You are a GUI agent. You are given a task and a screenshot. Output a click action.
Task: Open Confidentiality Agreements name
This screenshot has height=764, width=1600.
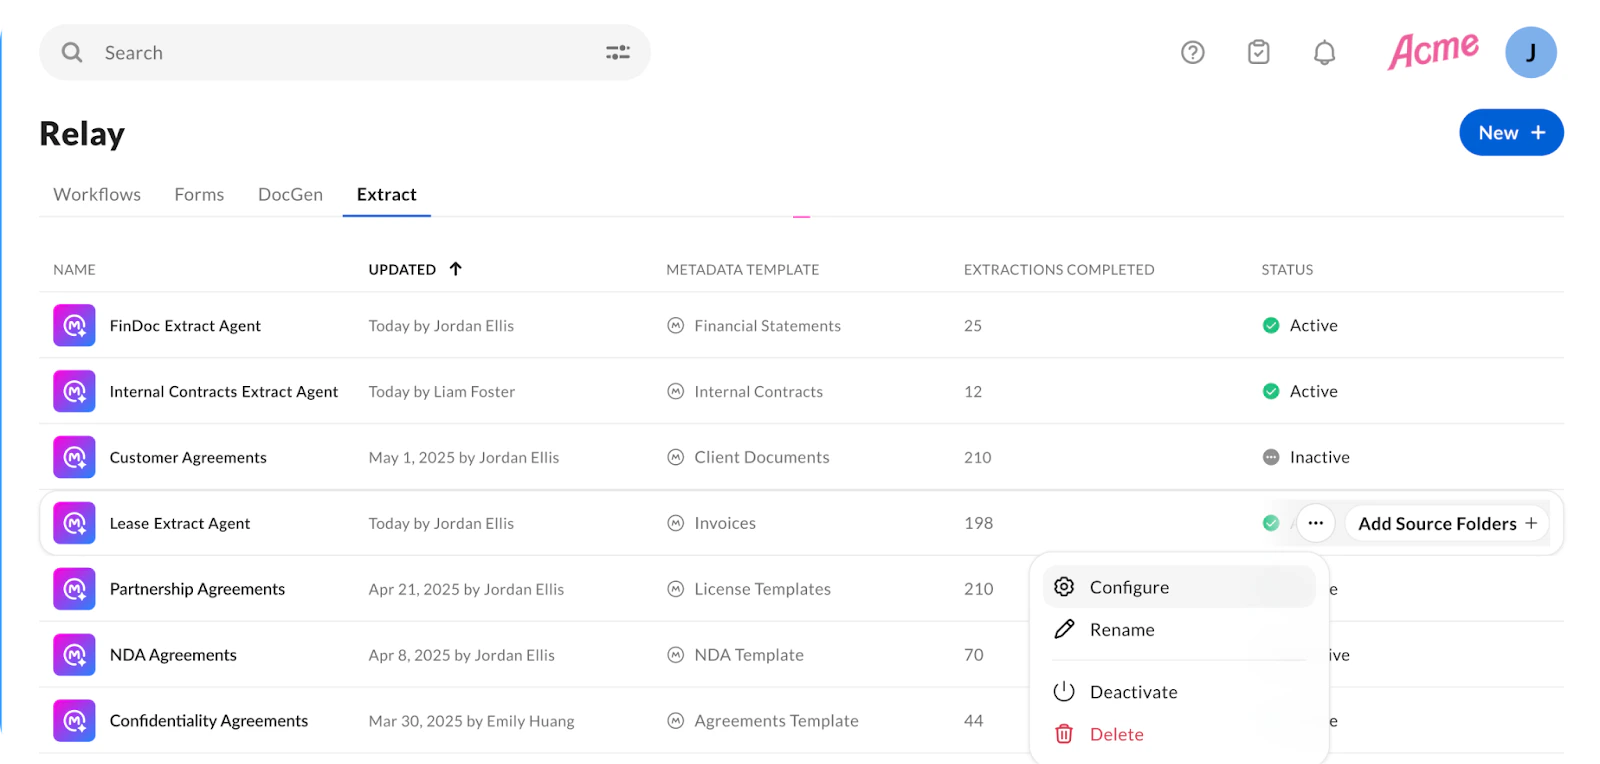pos(209,721)
